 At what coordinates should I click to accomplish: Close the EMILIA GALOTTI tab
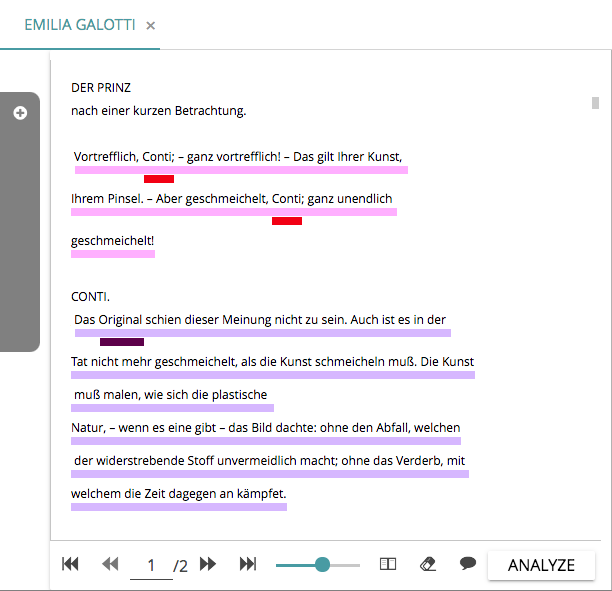(x=150, y=26)
